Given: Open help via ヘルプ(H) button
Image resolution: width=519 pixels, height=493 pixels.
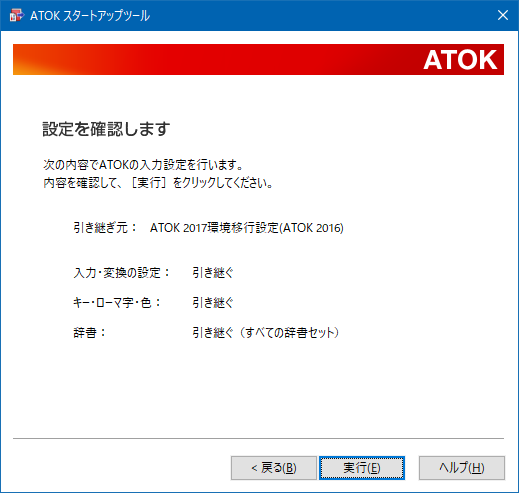Looking at the screenshot, I should (462, 468).
